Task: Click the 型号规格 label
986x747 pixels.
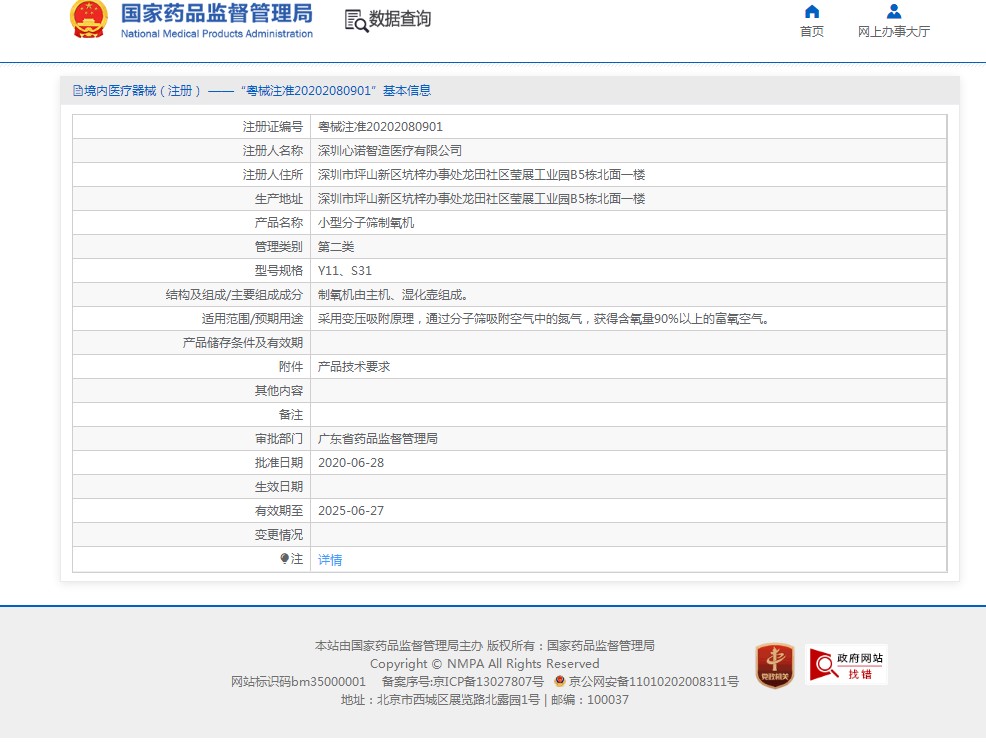Action: coord(279,271)
